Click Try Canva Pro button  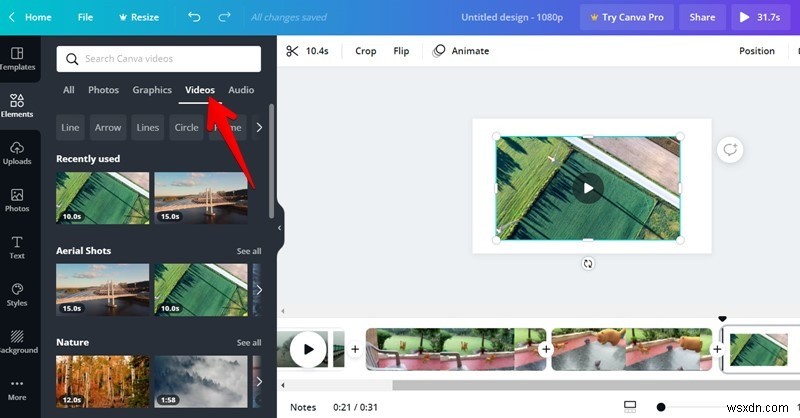pos(627,17)
